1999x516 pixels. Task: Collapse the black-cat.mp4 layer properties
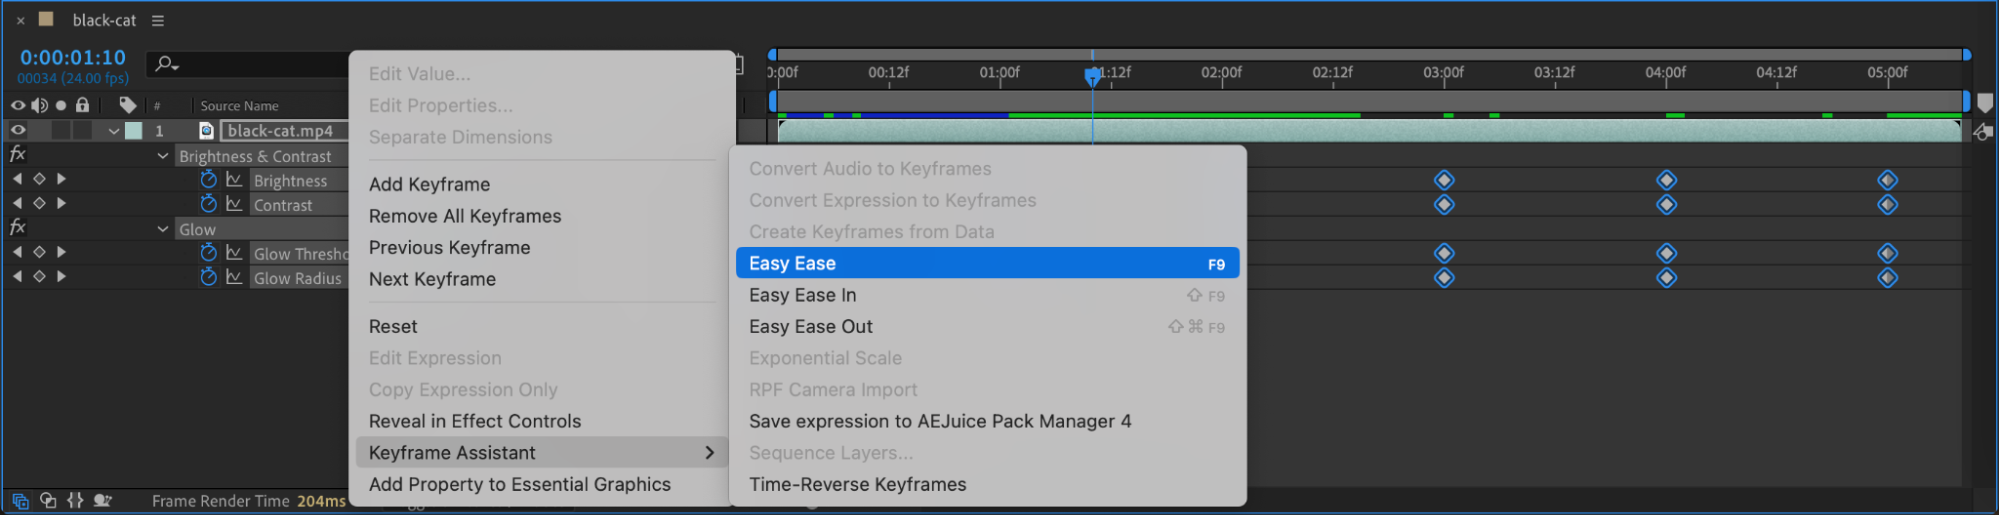114,131
